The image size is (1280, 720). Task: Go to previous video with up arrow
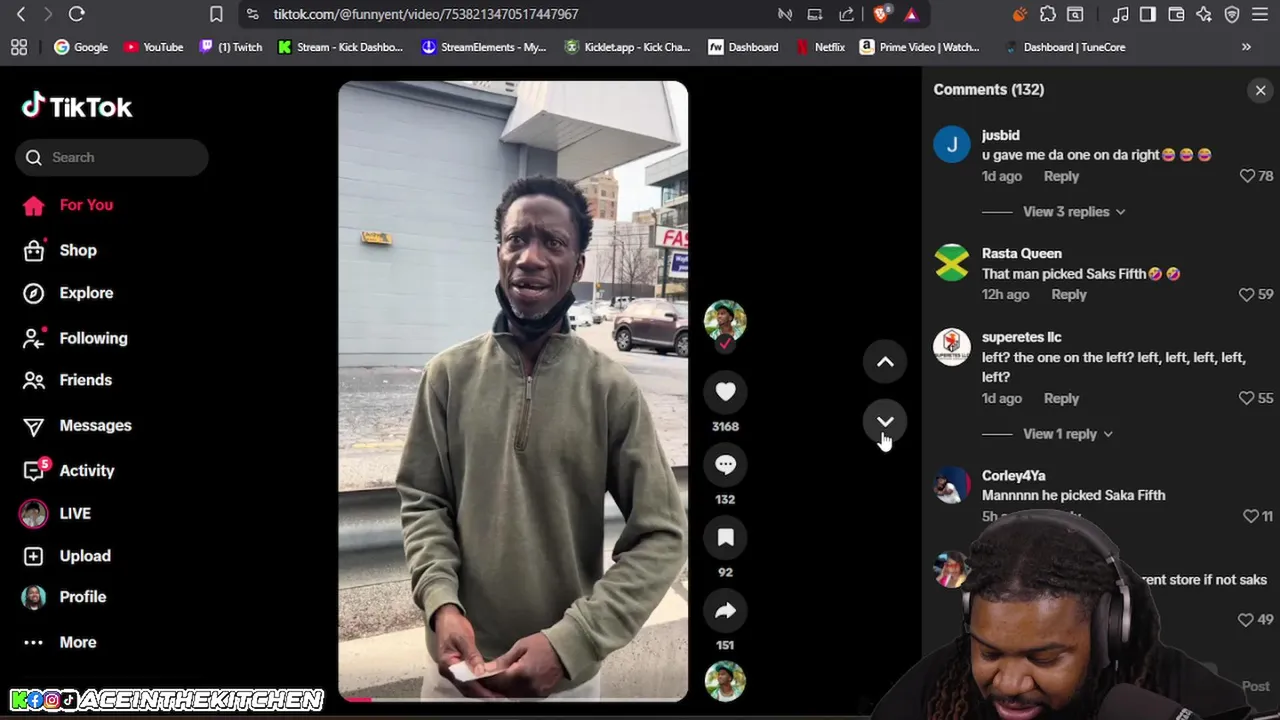[x=885, y=362]
